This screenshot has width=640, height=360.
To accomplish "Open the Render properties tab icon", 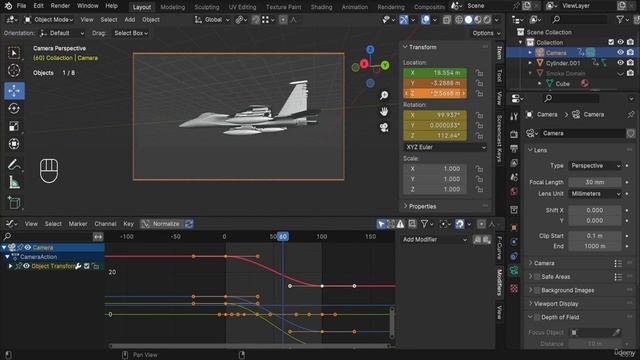I will pyautogui.click(x=514, y=134).
